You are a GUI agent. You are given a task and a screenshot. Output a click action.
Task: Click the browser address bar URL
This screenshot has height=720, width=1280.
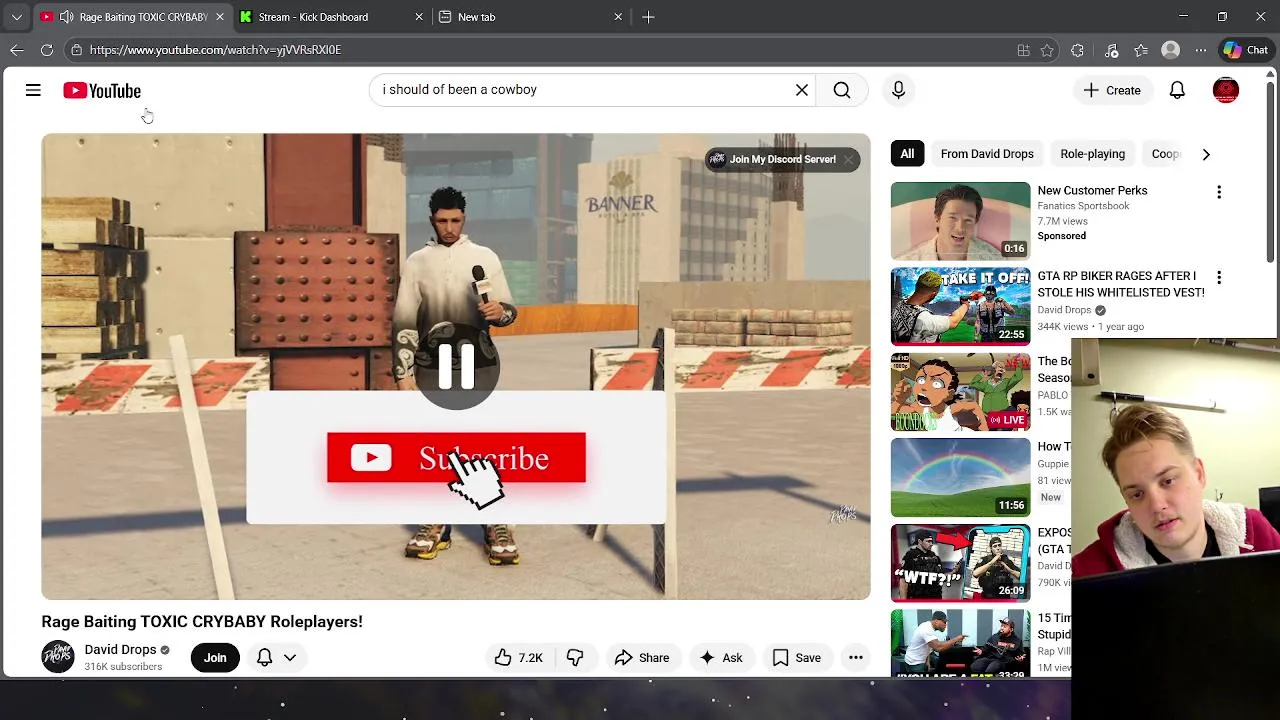click(x=215, y=50)
